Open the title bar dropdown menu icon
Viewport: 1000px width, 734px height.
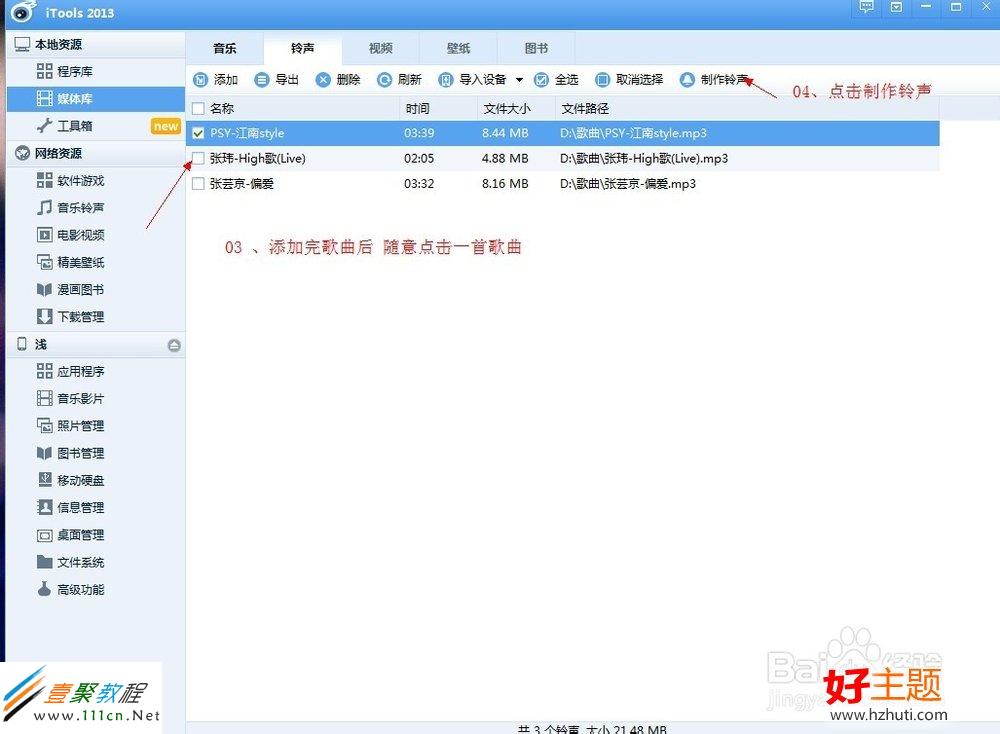click(896, 7)
